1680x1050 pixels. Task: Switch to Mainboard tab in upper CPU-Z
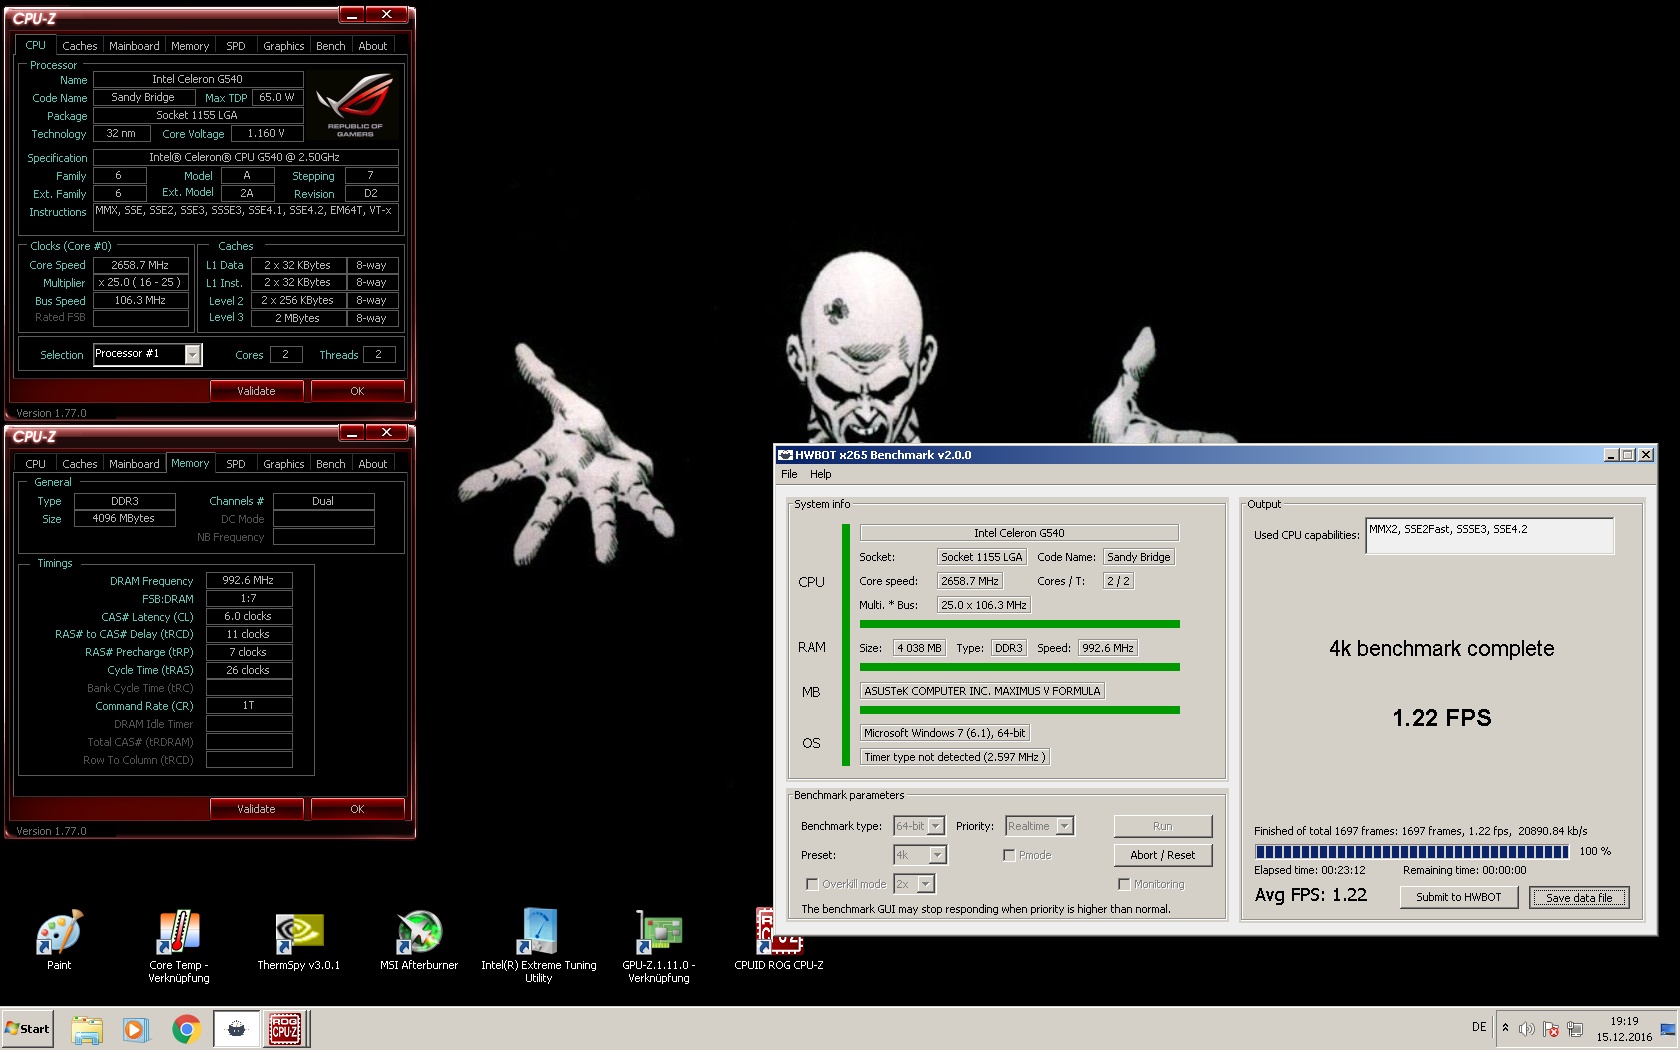click(134, 46)
